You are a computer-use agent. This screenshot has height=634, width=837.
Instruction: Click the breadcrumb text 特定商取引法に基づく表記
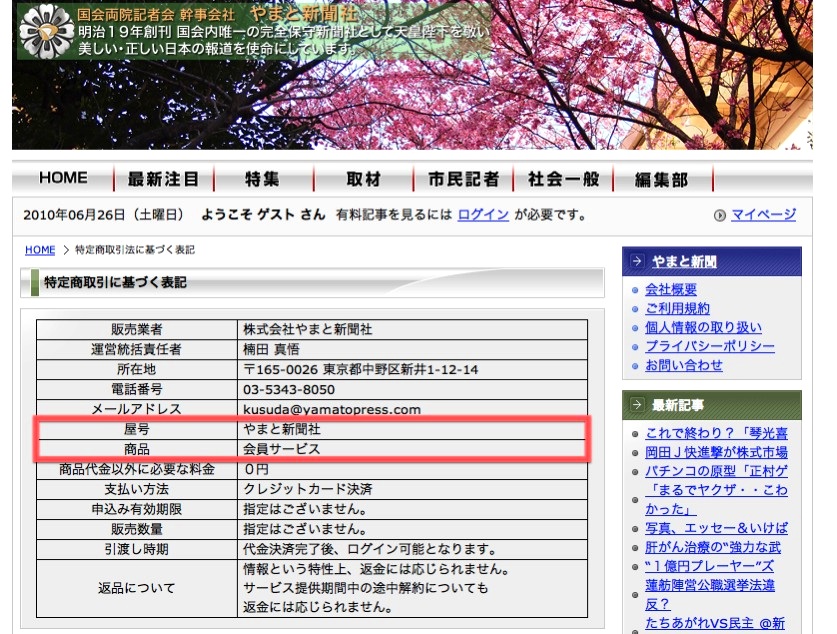tap(135, 250)
